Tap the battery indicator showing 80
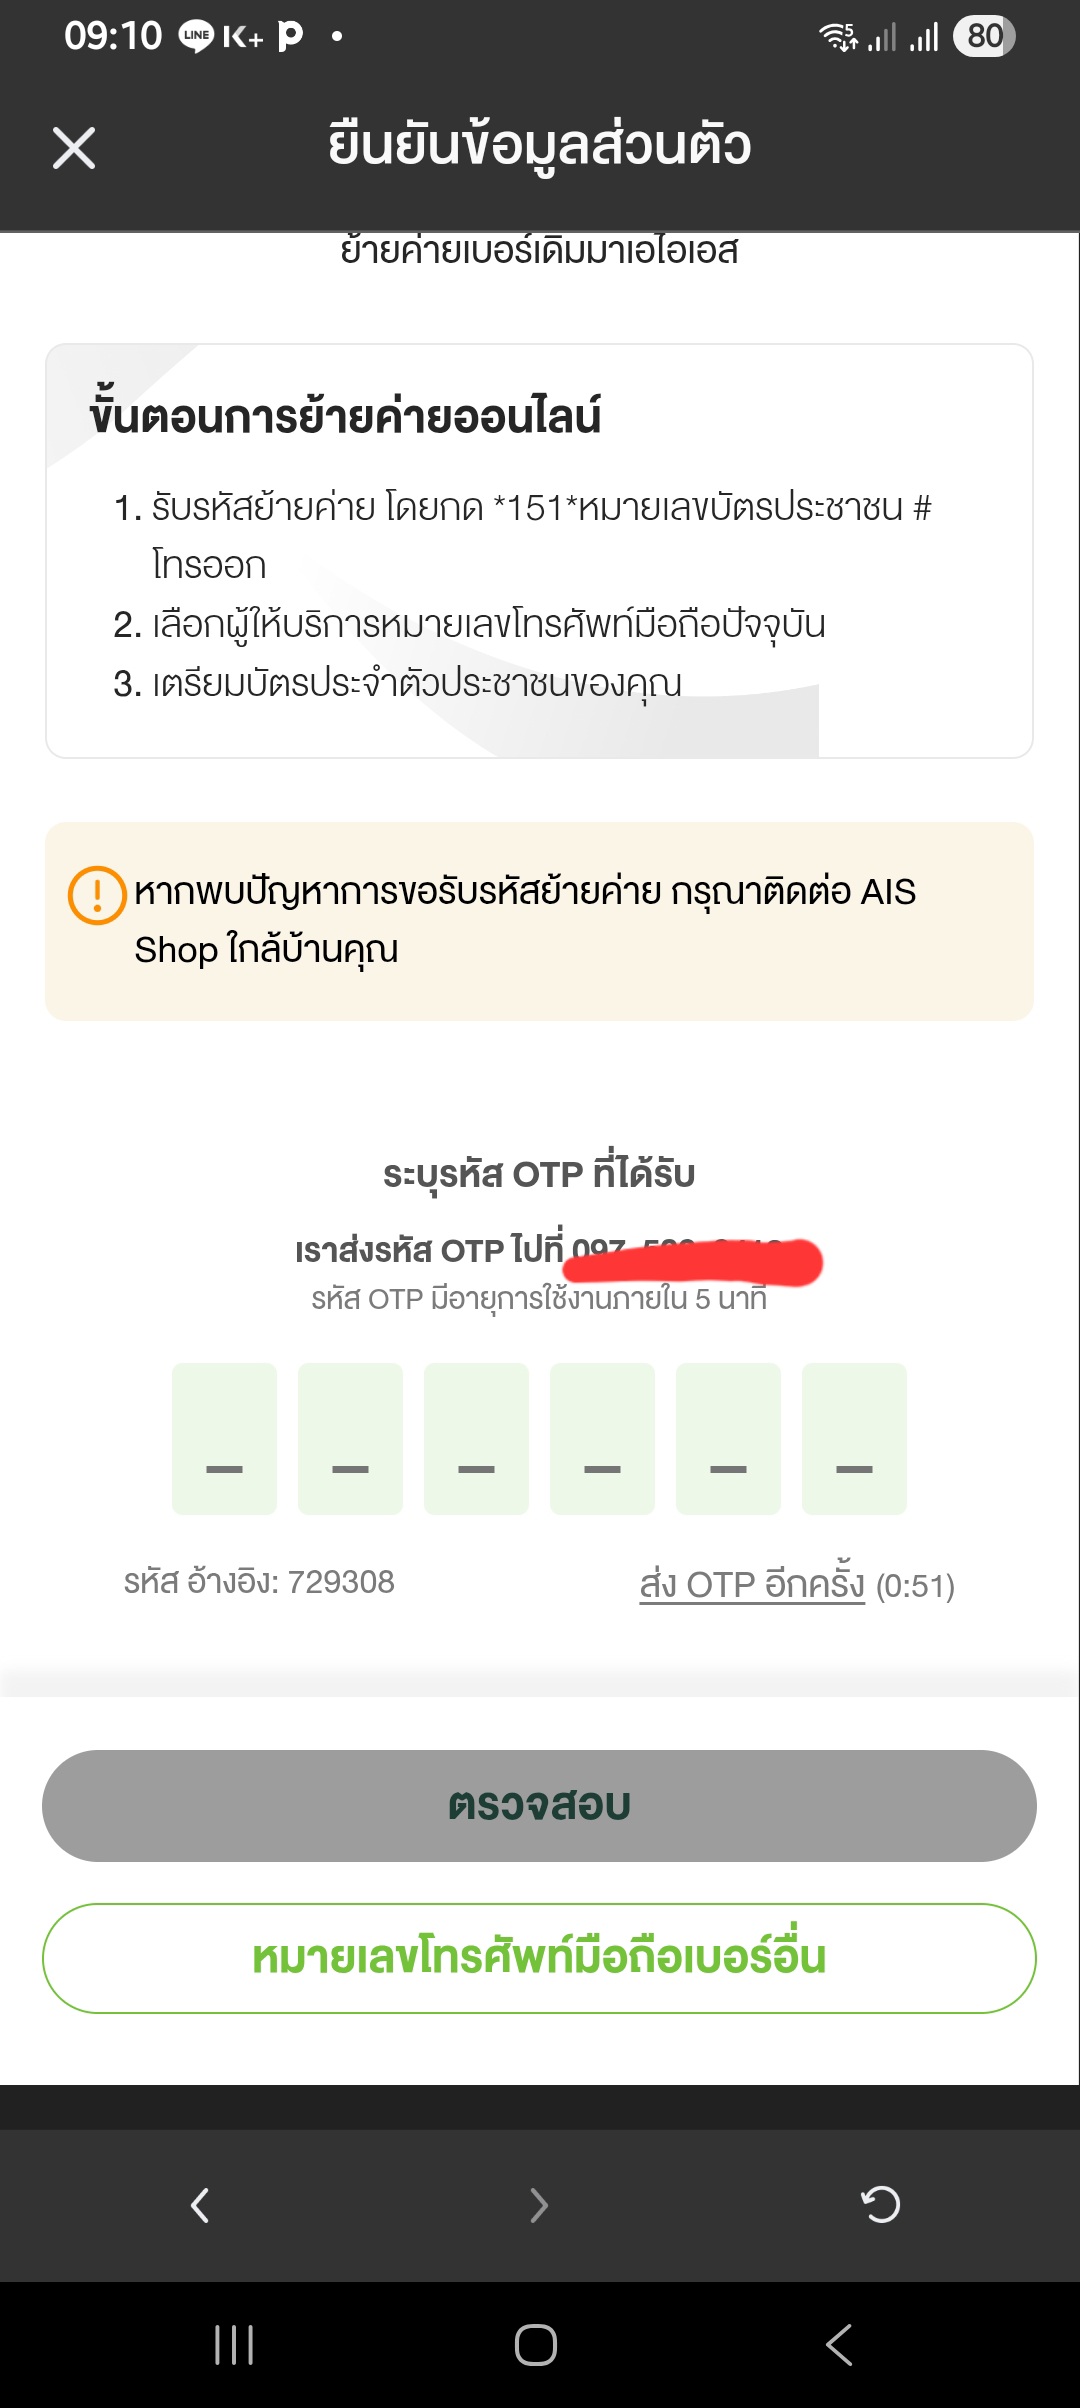Viewport: 1080px width, 2408px height. click(x=984, y=36)
